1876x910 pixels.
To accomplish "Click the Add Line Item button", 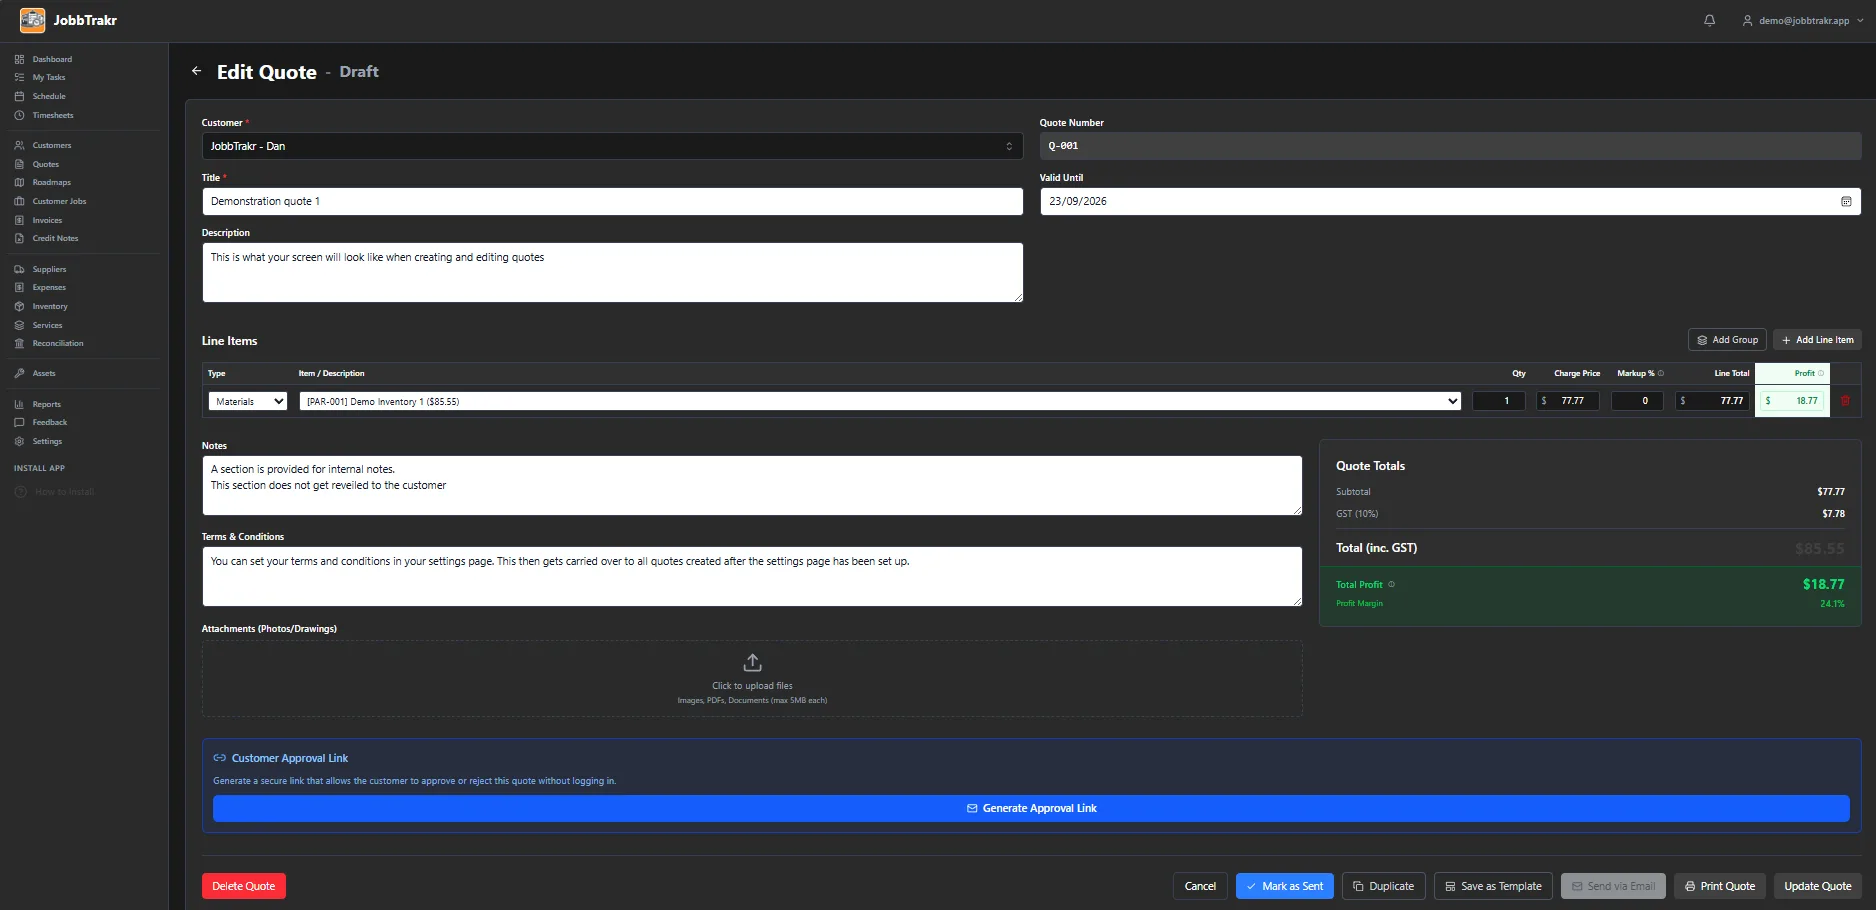I will [x=1817, y=340].
